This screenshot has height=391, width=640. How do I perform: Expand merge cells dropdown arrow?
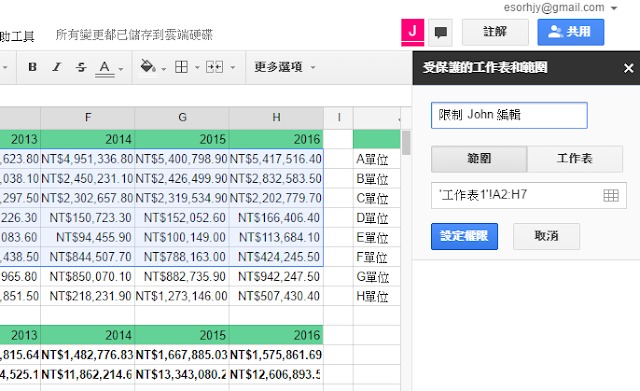(x=233, y=67)
